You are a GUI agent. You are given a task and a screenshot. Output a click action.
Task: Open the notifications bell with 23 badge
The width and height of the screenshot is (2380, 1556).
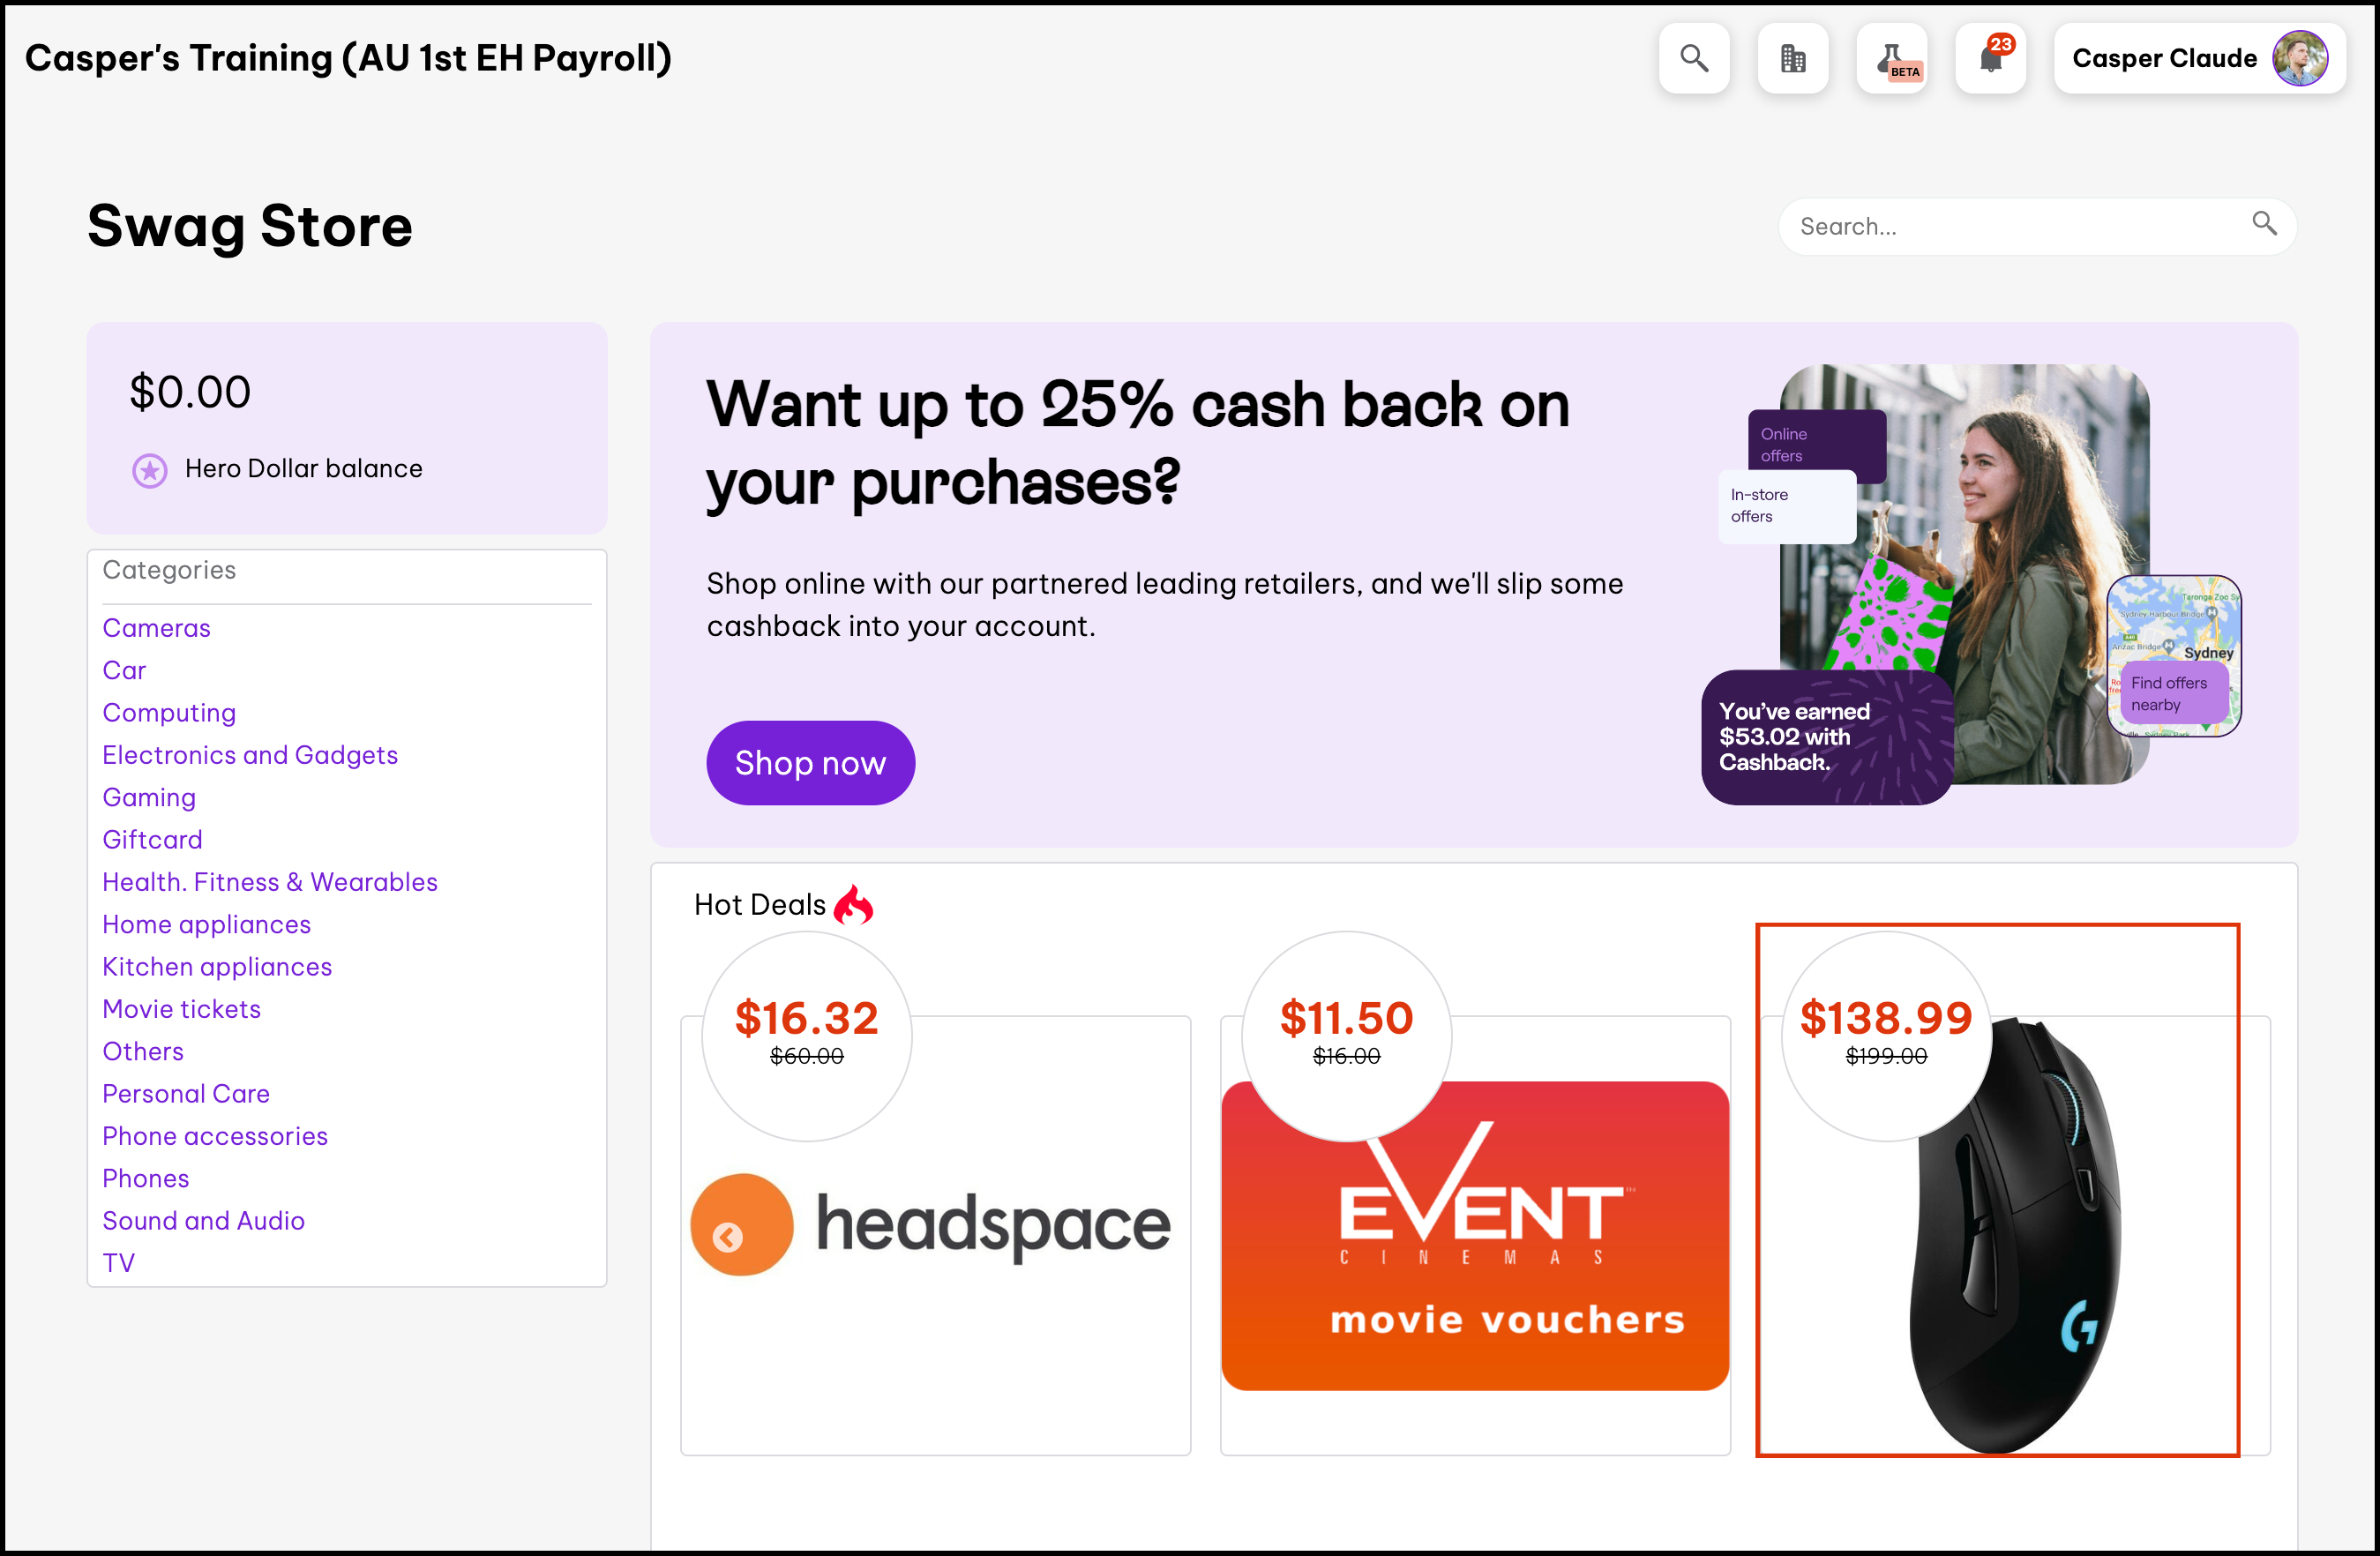coord(1990,58)
